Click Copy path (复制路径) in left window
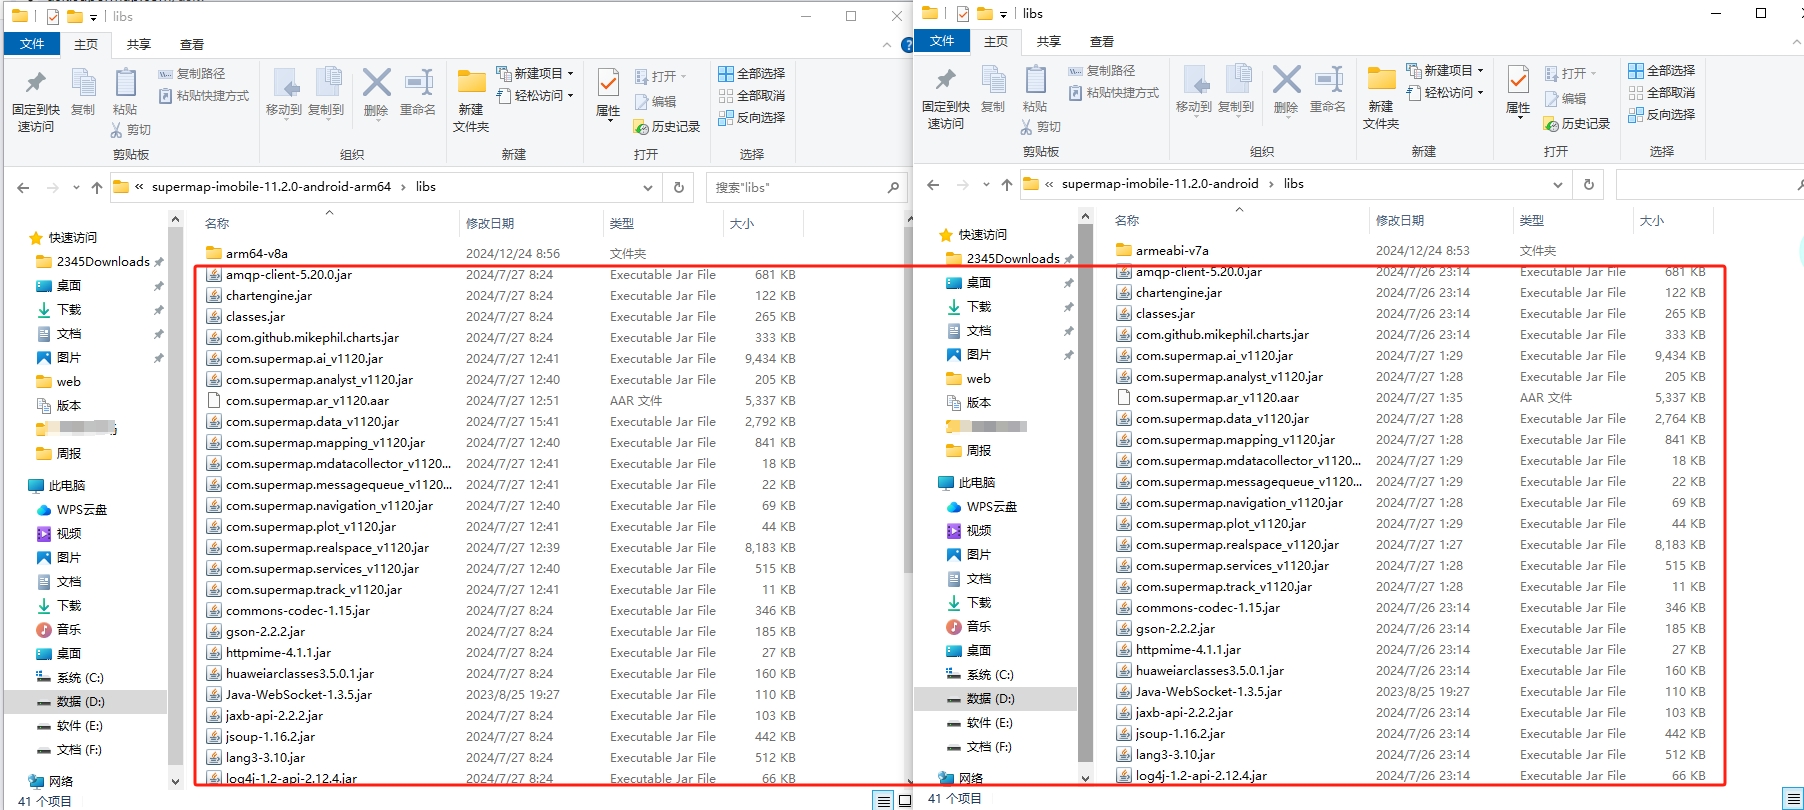 (191, 74)
